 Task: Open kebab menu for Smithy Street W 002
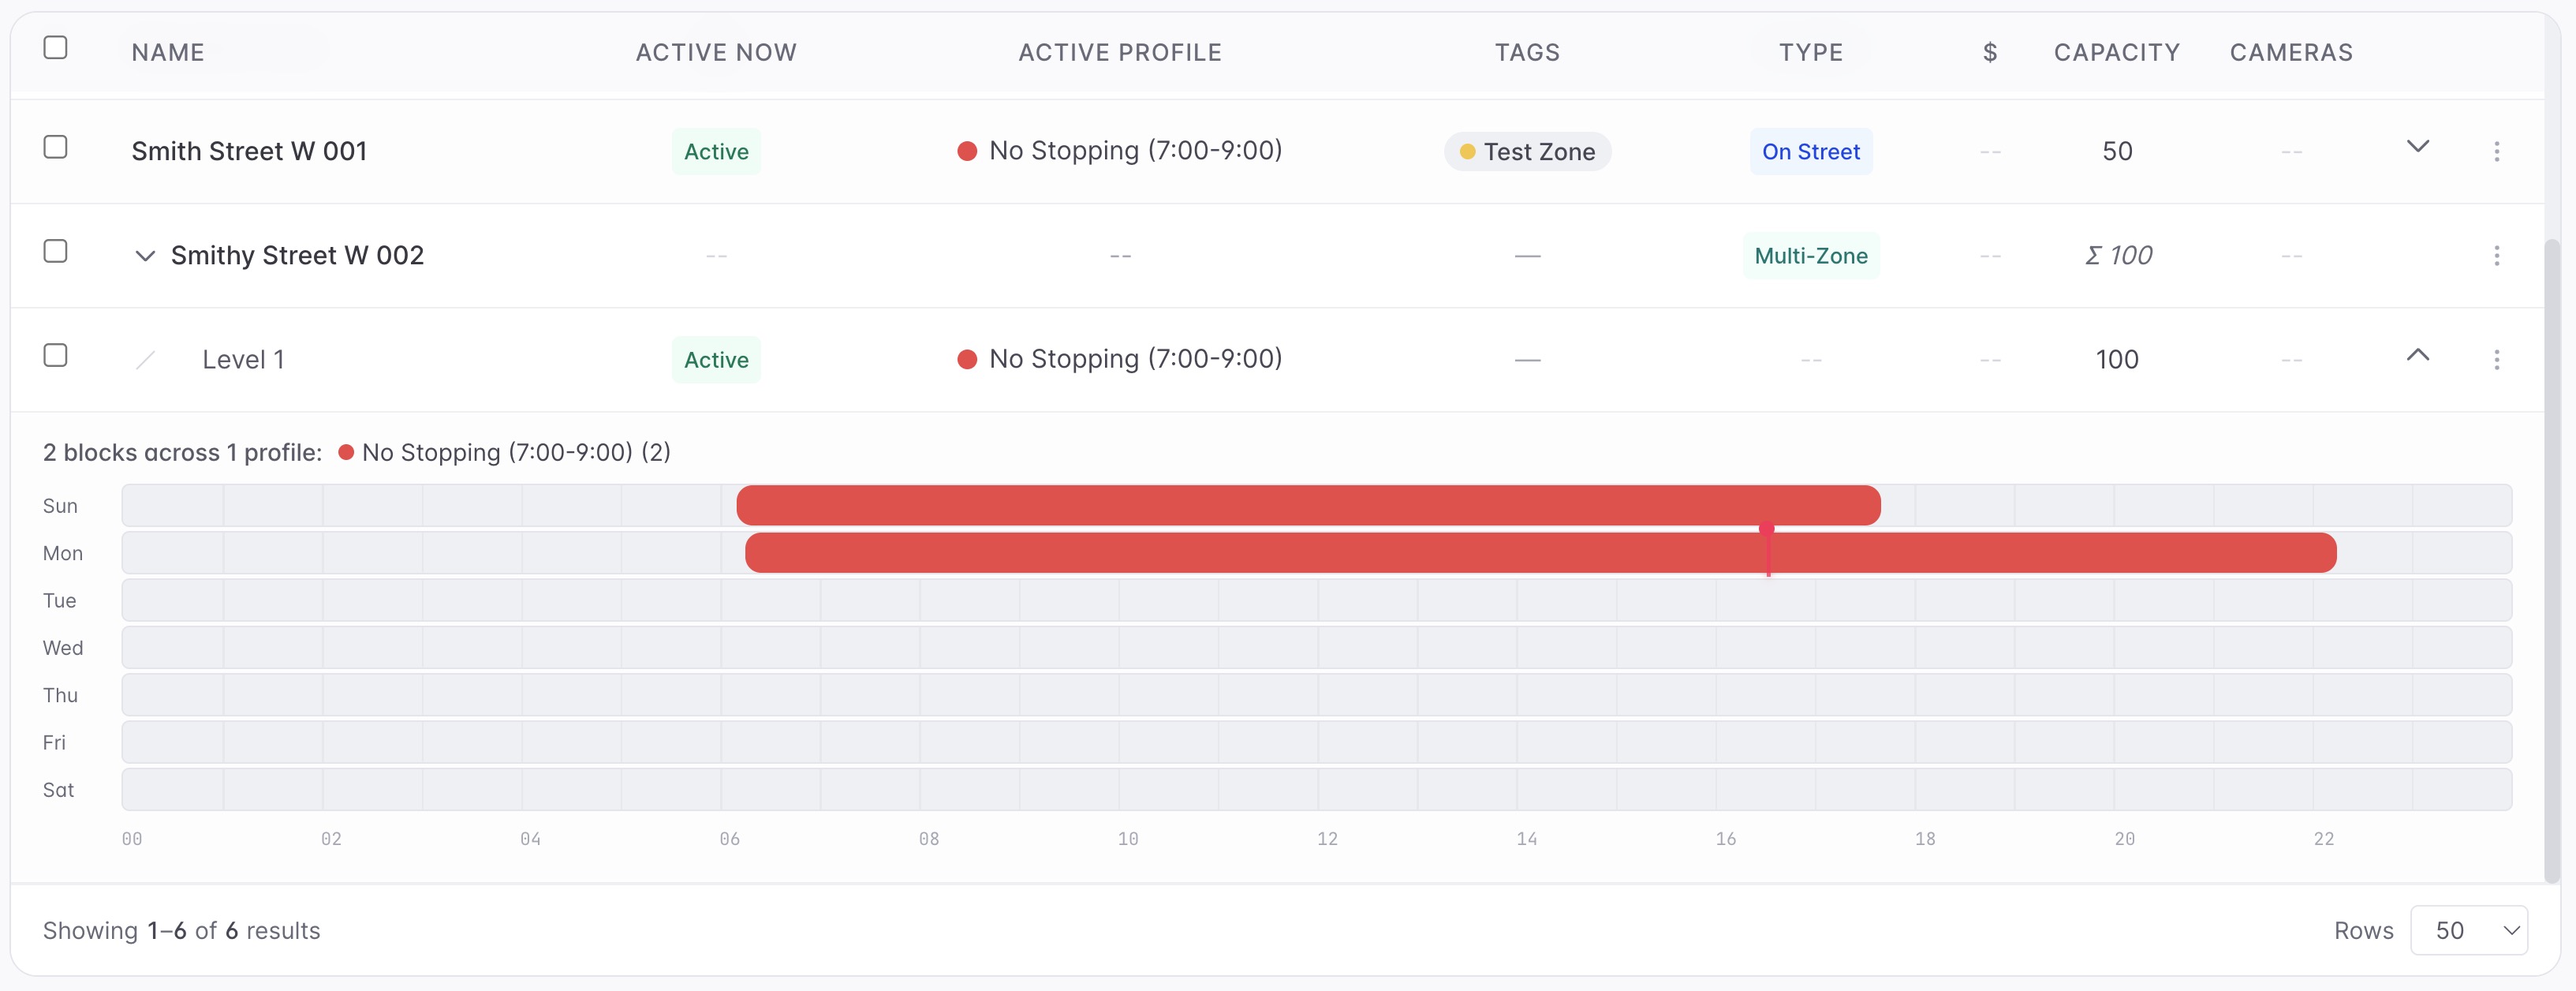2496,255
